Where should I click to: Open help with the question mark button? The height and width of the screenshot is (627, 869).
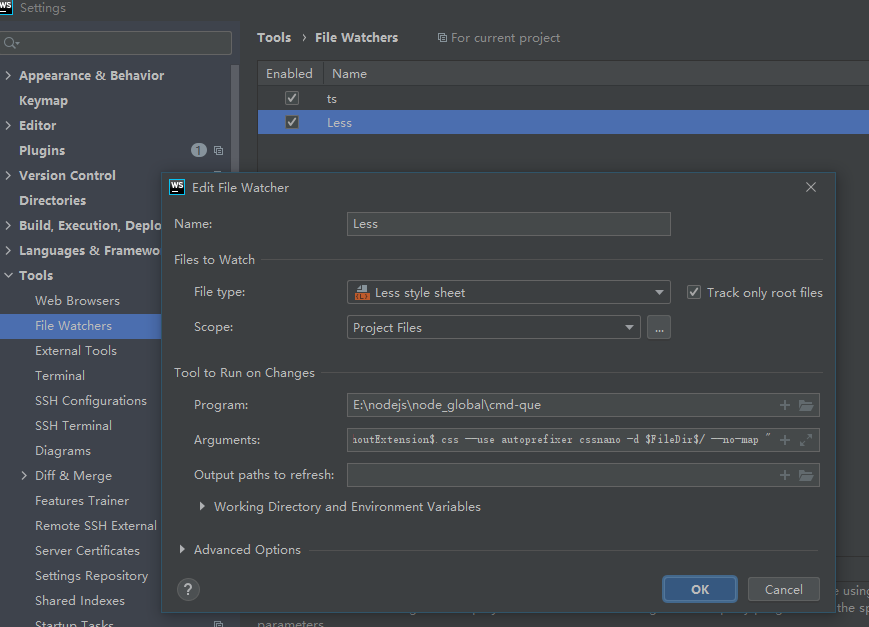[x=188, y=589]
